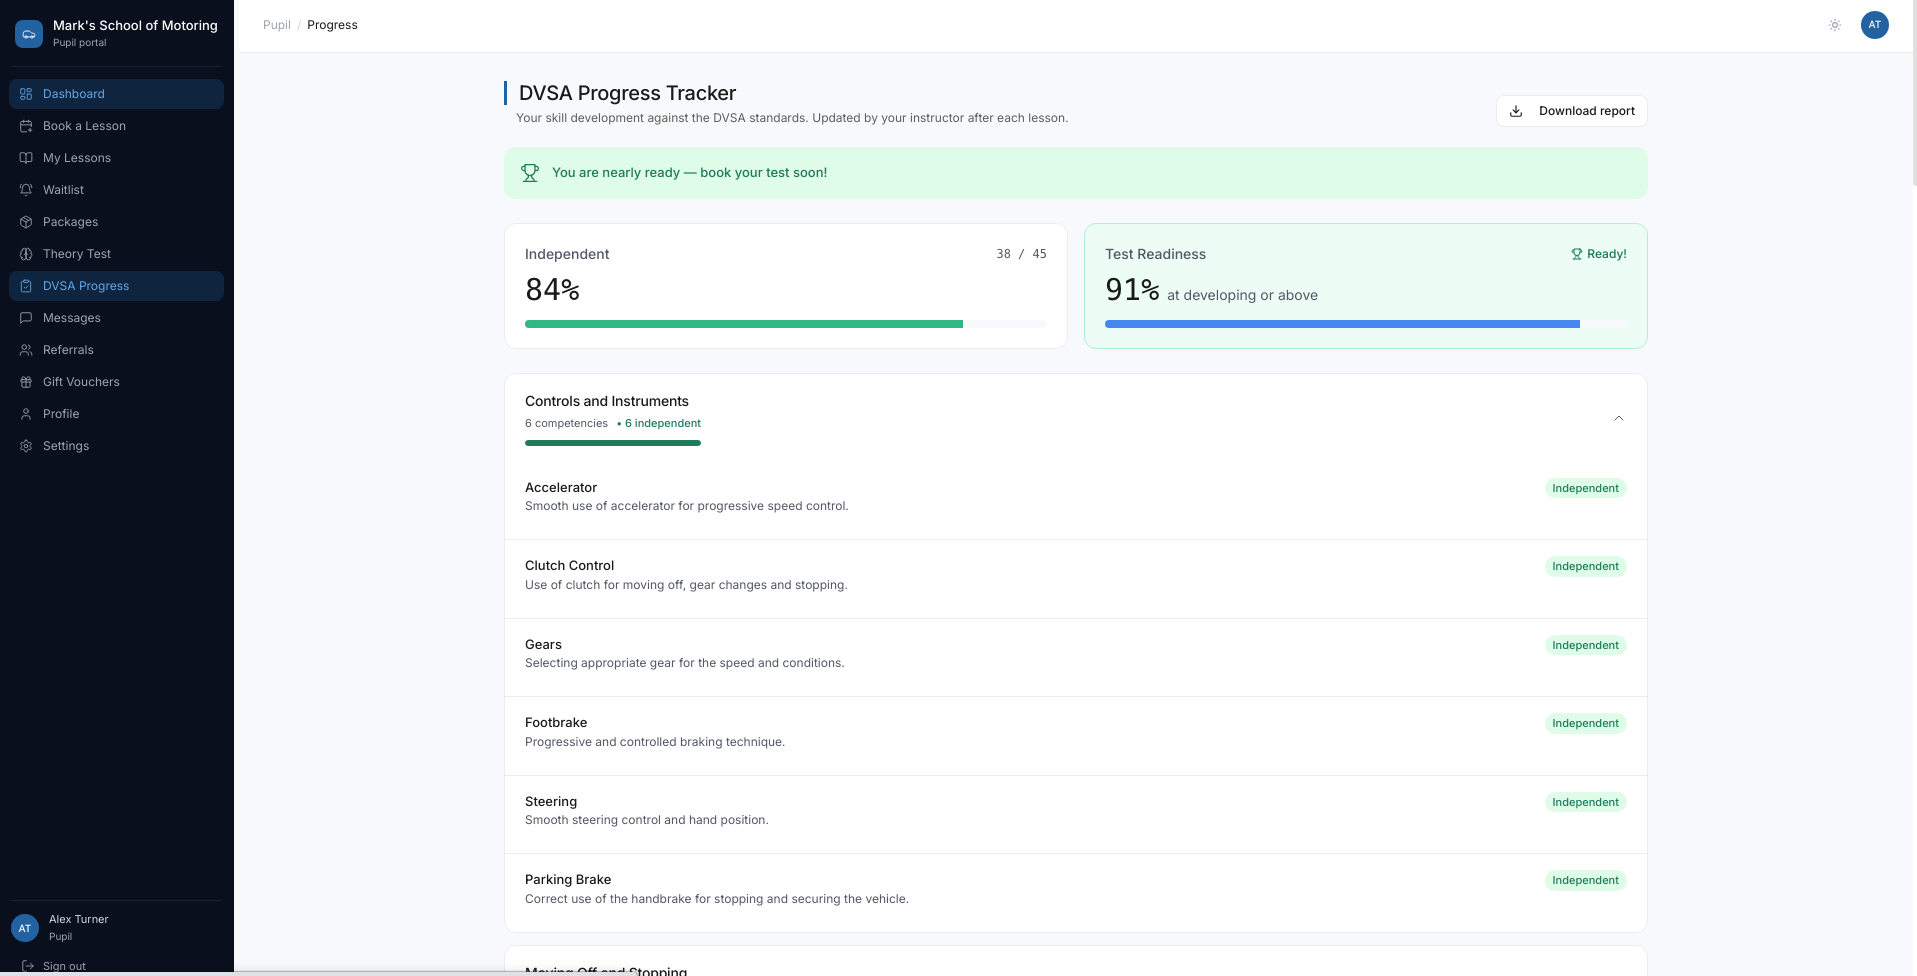
Task: Click the Messages speech bubble icon
Action: (26, 318)
